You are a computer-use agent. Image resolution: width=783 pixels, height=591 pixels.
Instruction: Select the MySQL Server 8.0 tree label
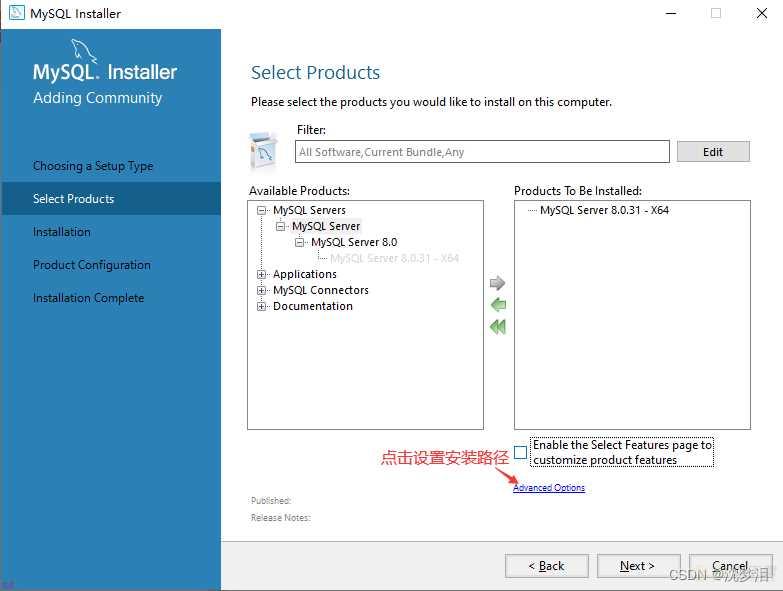(354, 242)
